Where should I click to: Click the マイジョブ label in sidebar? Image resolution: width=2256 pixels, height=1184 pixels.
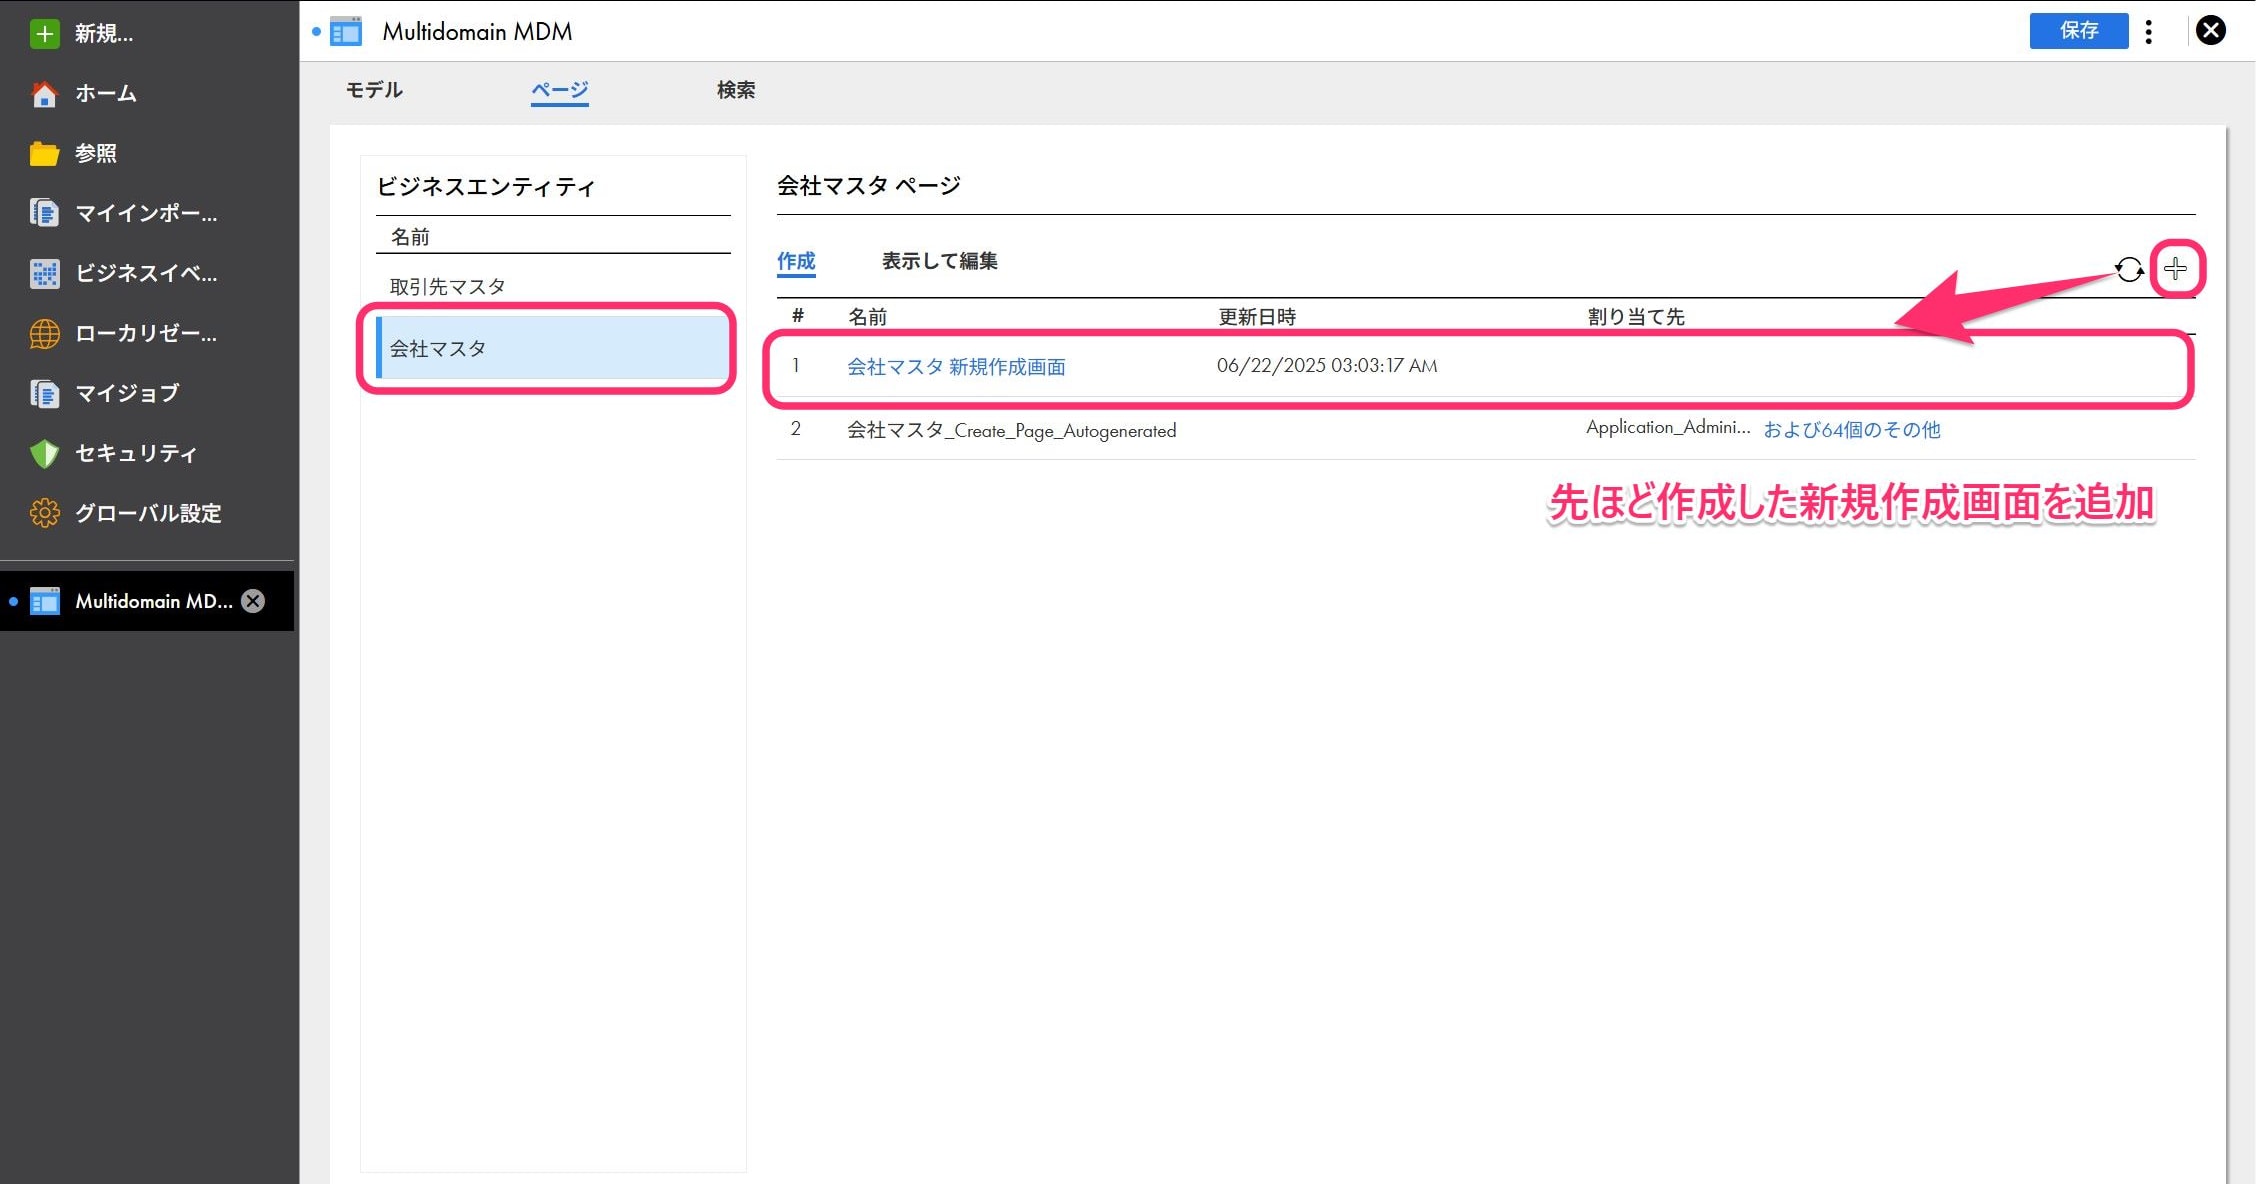[127, 394]
